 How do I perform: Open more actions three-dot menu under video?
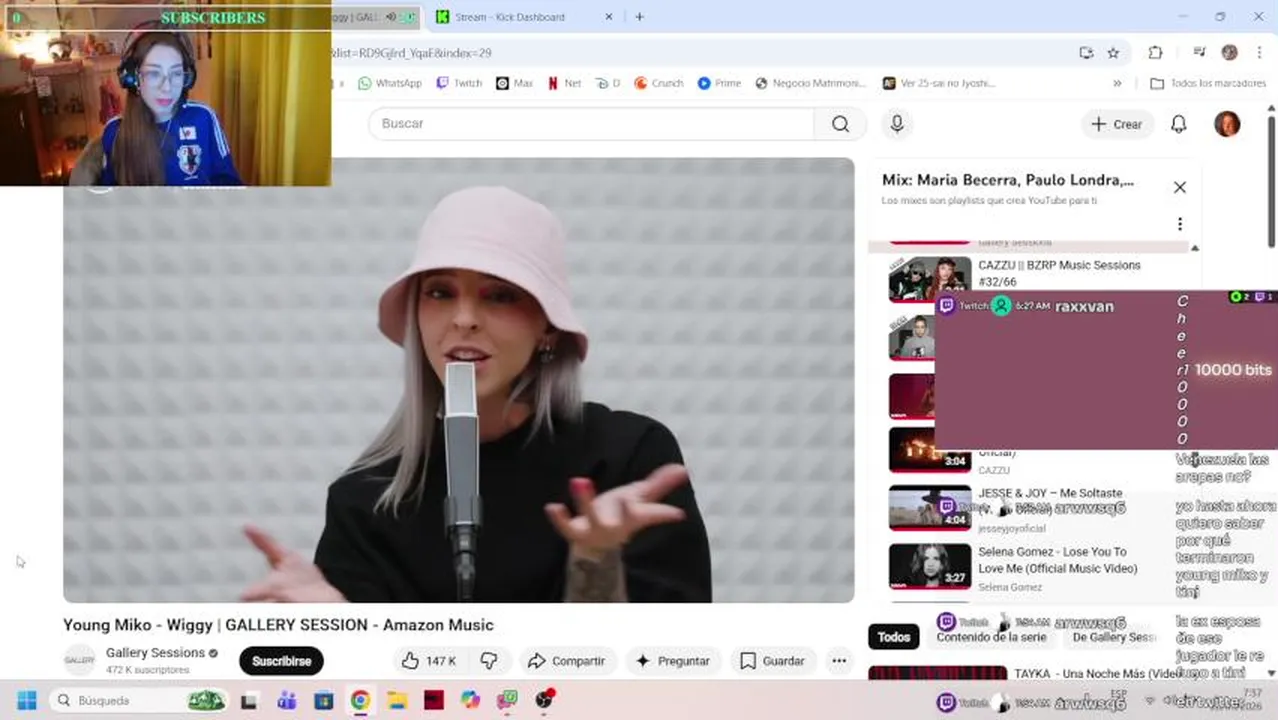pyautogui.click(x=839, y=661)
